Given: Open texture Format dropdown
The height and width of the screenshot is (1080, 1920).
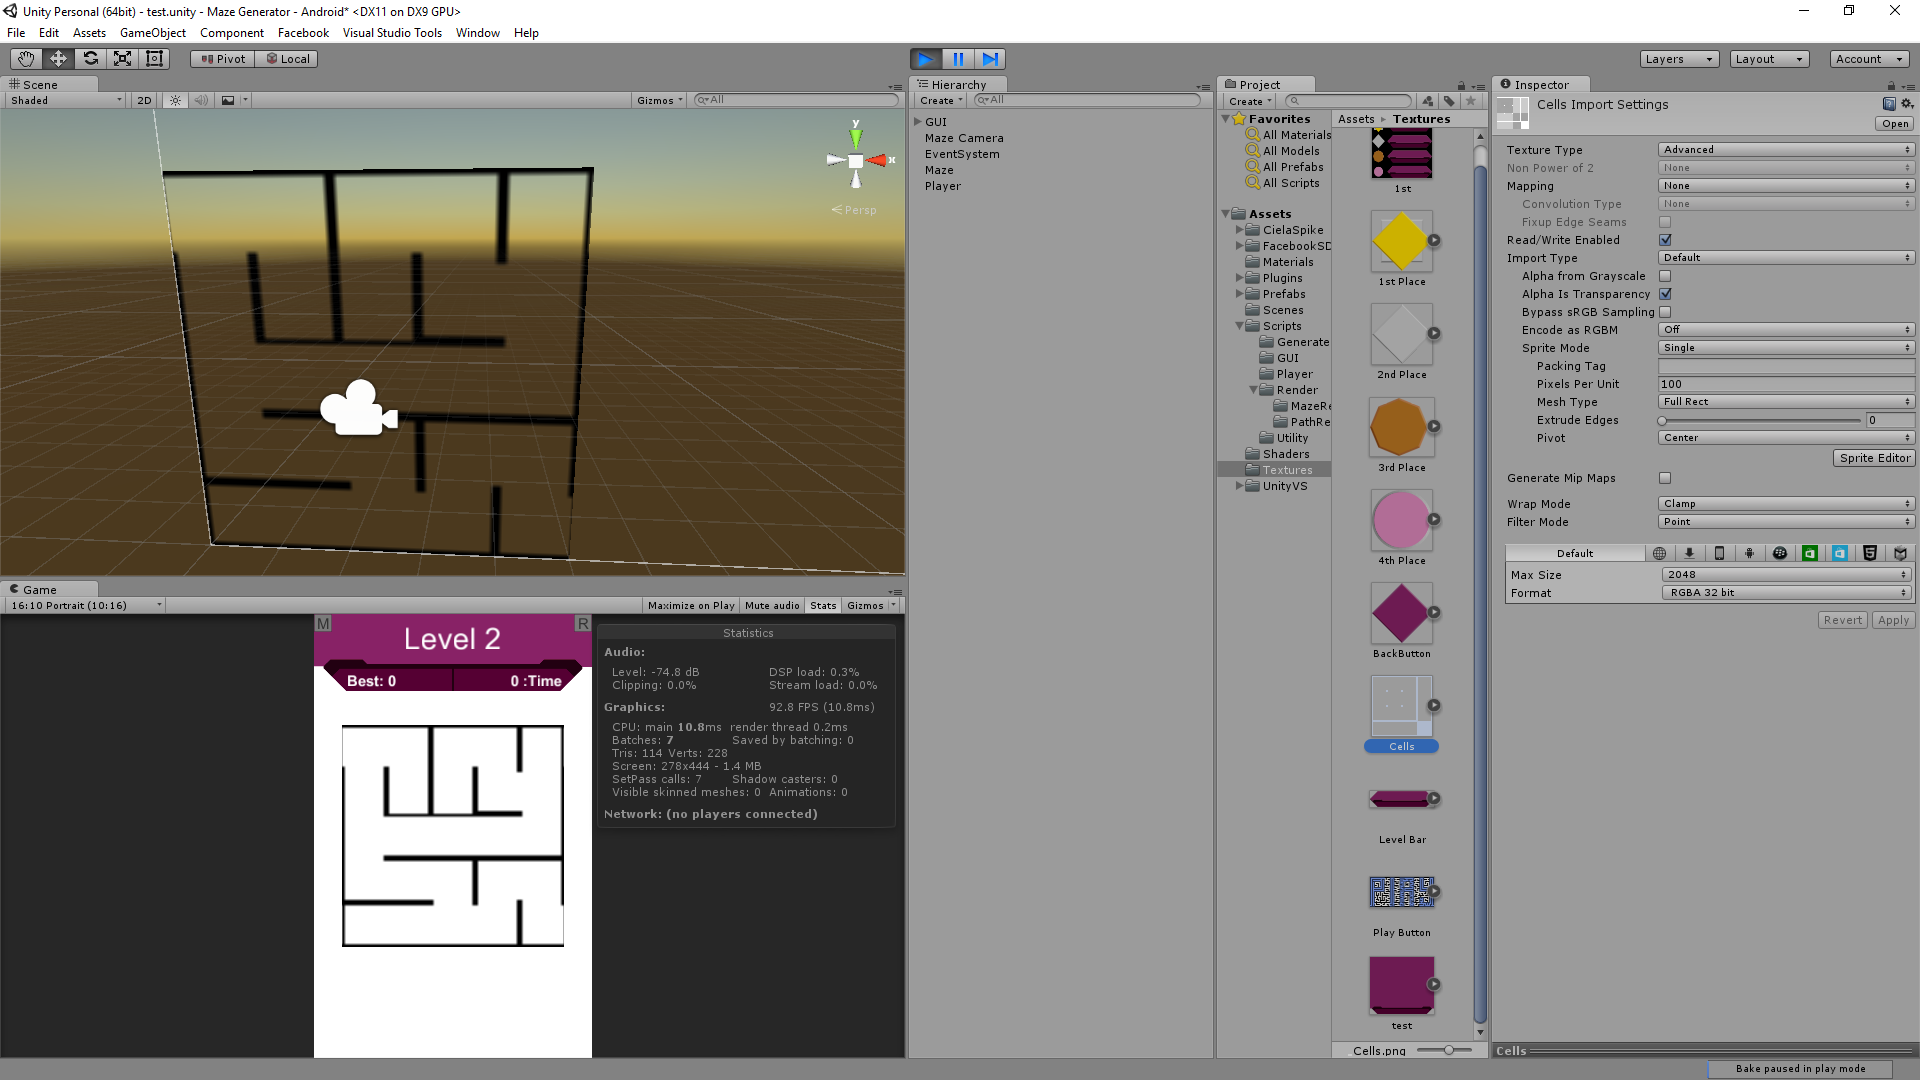Looking at the screenshot, I should 1786,593.
